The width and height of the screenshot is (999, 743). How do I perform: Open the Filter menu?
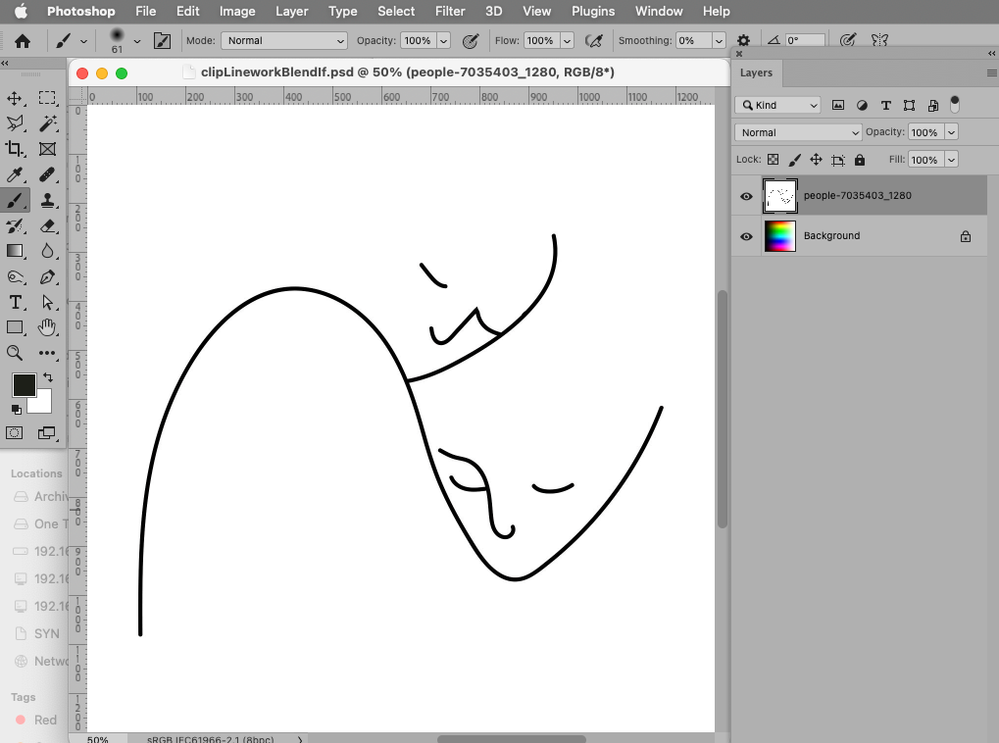450,11
